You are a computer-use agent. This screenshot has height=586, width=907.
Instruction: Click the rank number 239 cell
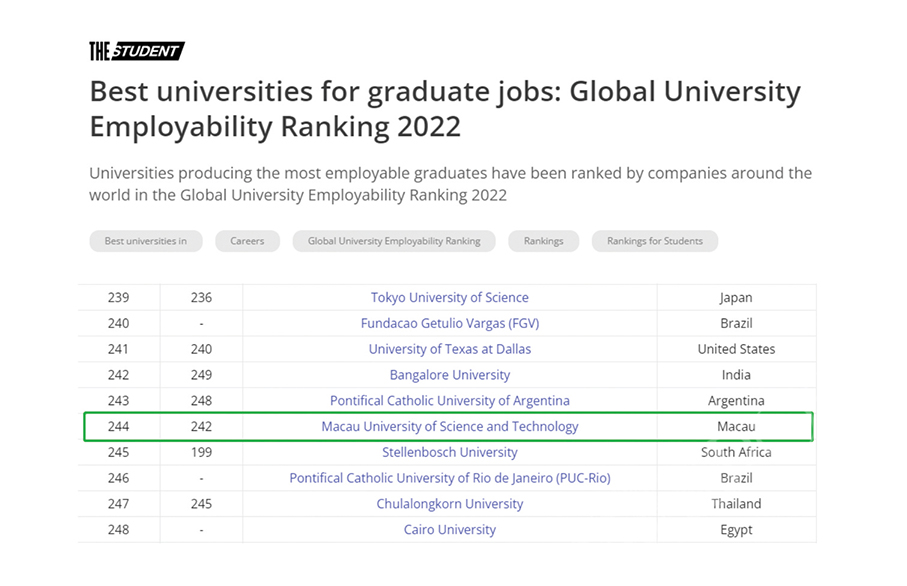coord(118,297)
